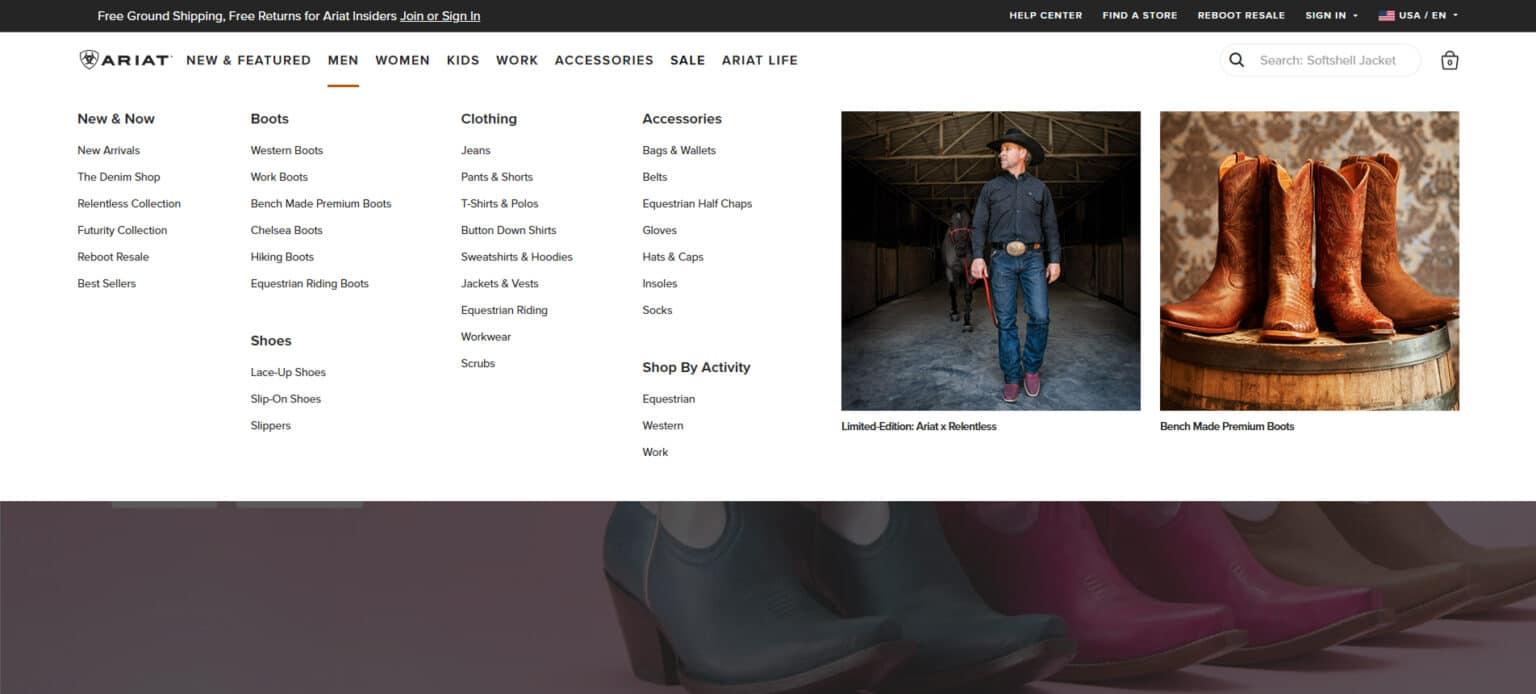The image size is (1536, 694).
Task: Open Futurity Collection
Action: 122,230
